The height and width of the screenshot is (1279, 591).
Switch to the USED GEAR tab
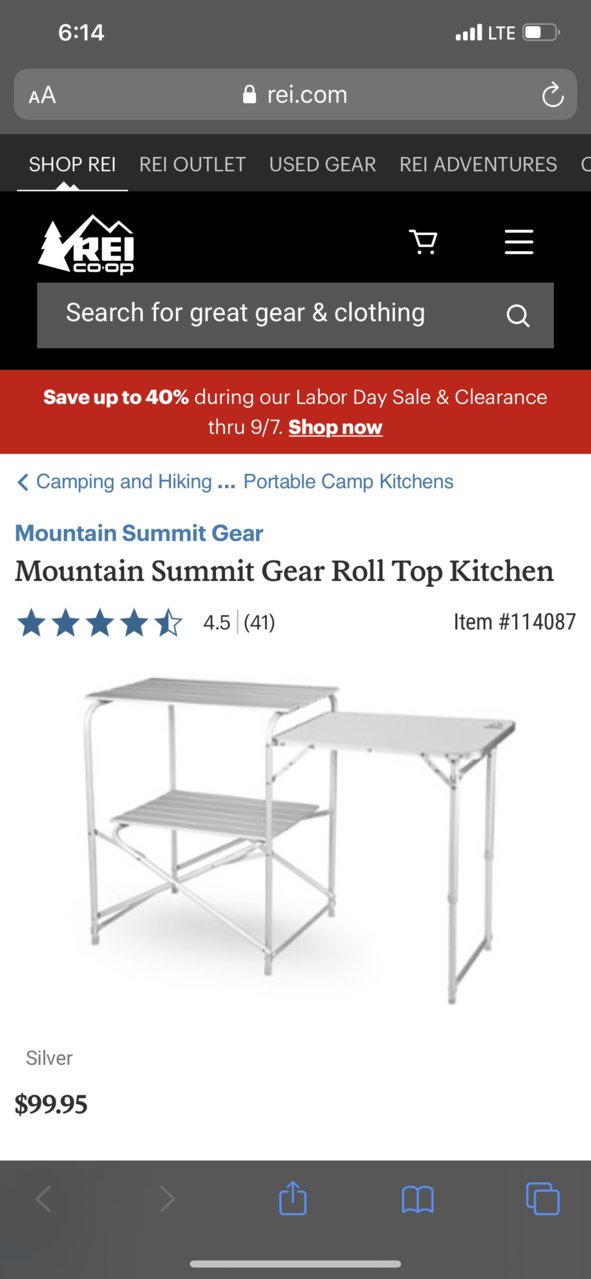coord(322,164)
